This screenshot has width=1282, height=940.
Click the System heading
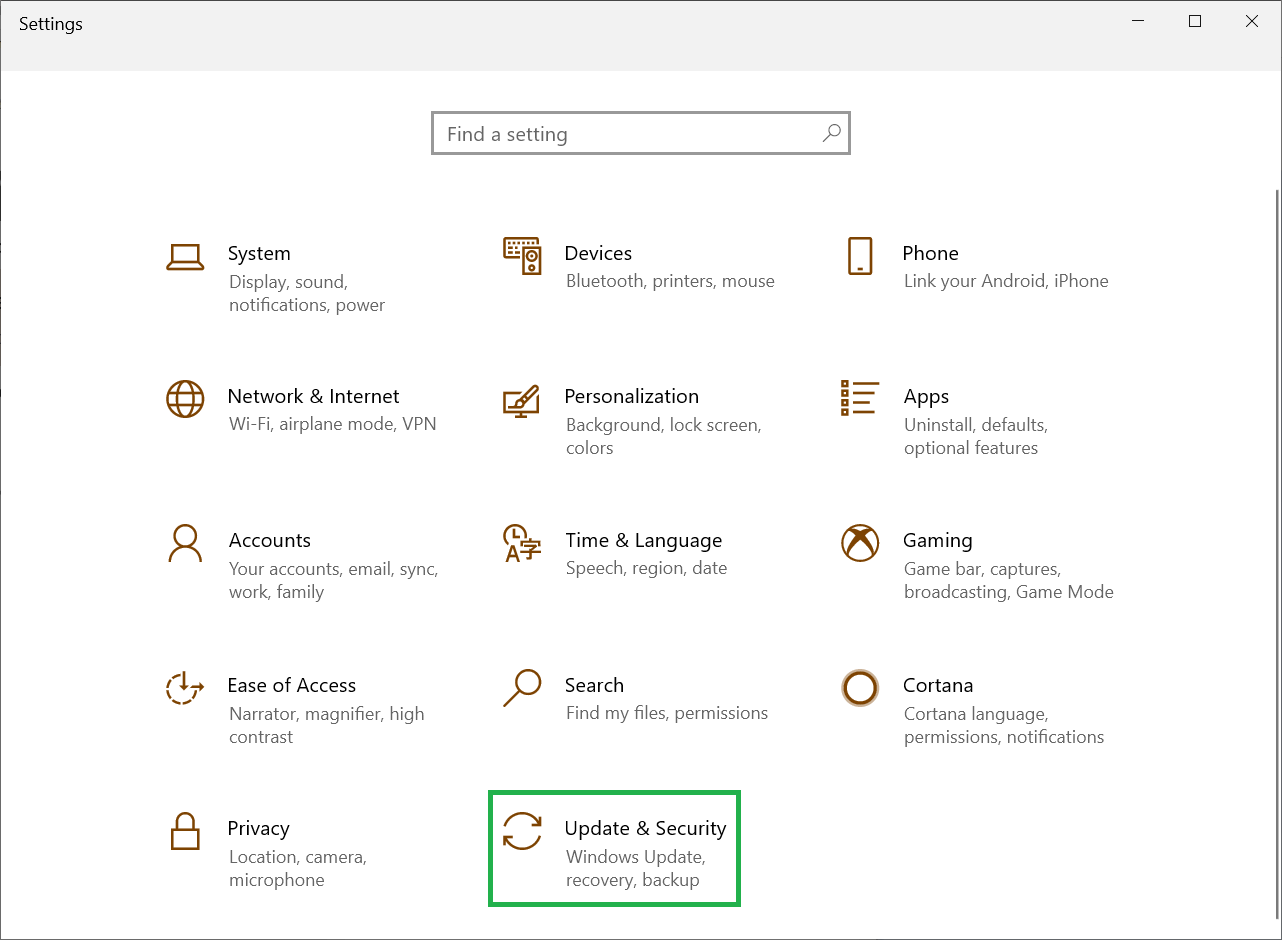259,253
